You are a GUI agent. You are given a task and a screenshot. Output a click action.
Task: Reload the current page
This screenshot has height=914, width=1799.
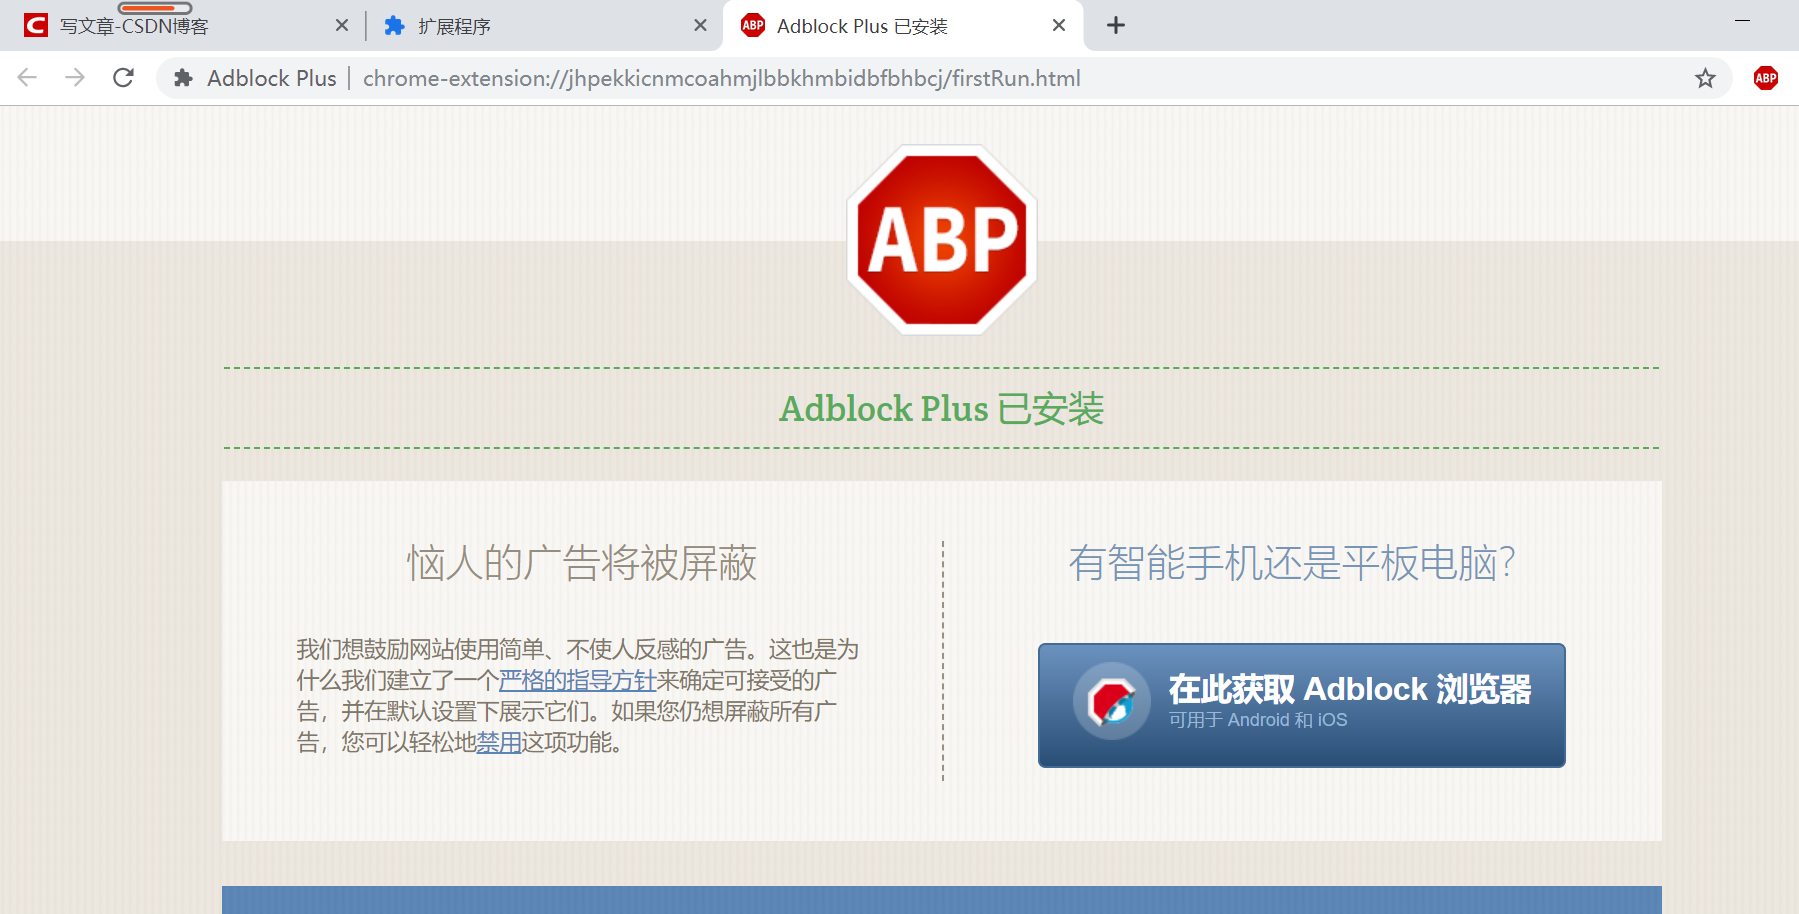pyautogui.click(x=123, y=78)
